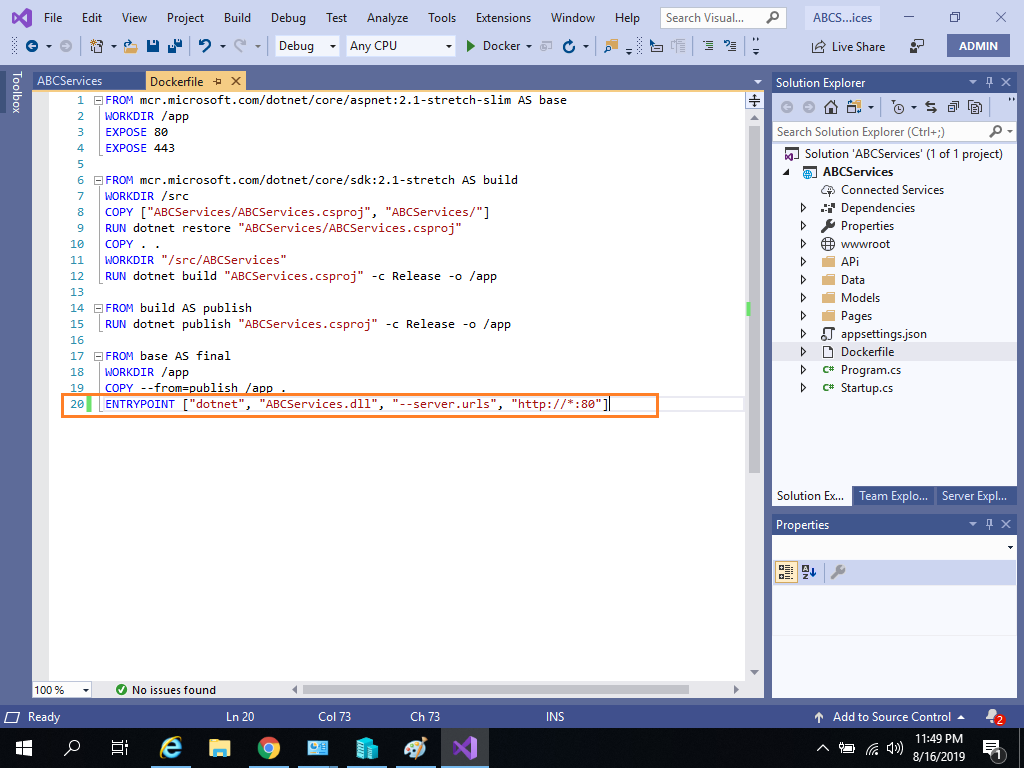
Task: Click the Live Share label
Action: coord(858,46)
